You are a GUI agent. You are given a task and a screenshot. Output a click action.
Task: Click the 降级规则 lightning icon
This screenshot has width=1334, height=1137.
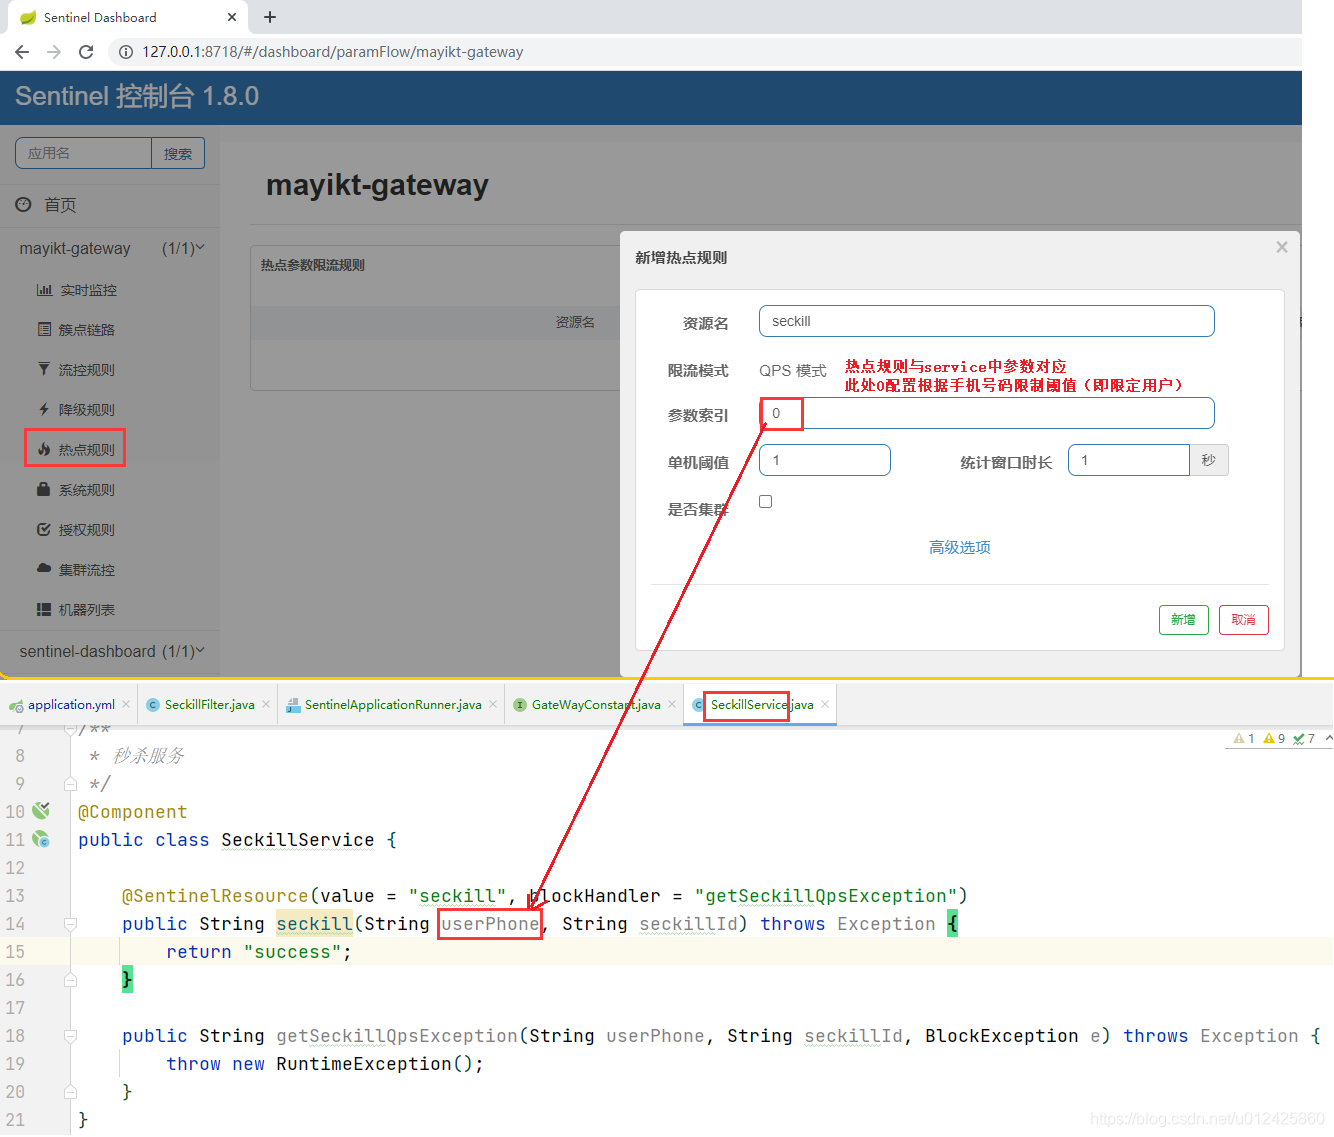[44, 409]
